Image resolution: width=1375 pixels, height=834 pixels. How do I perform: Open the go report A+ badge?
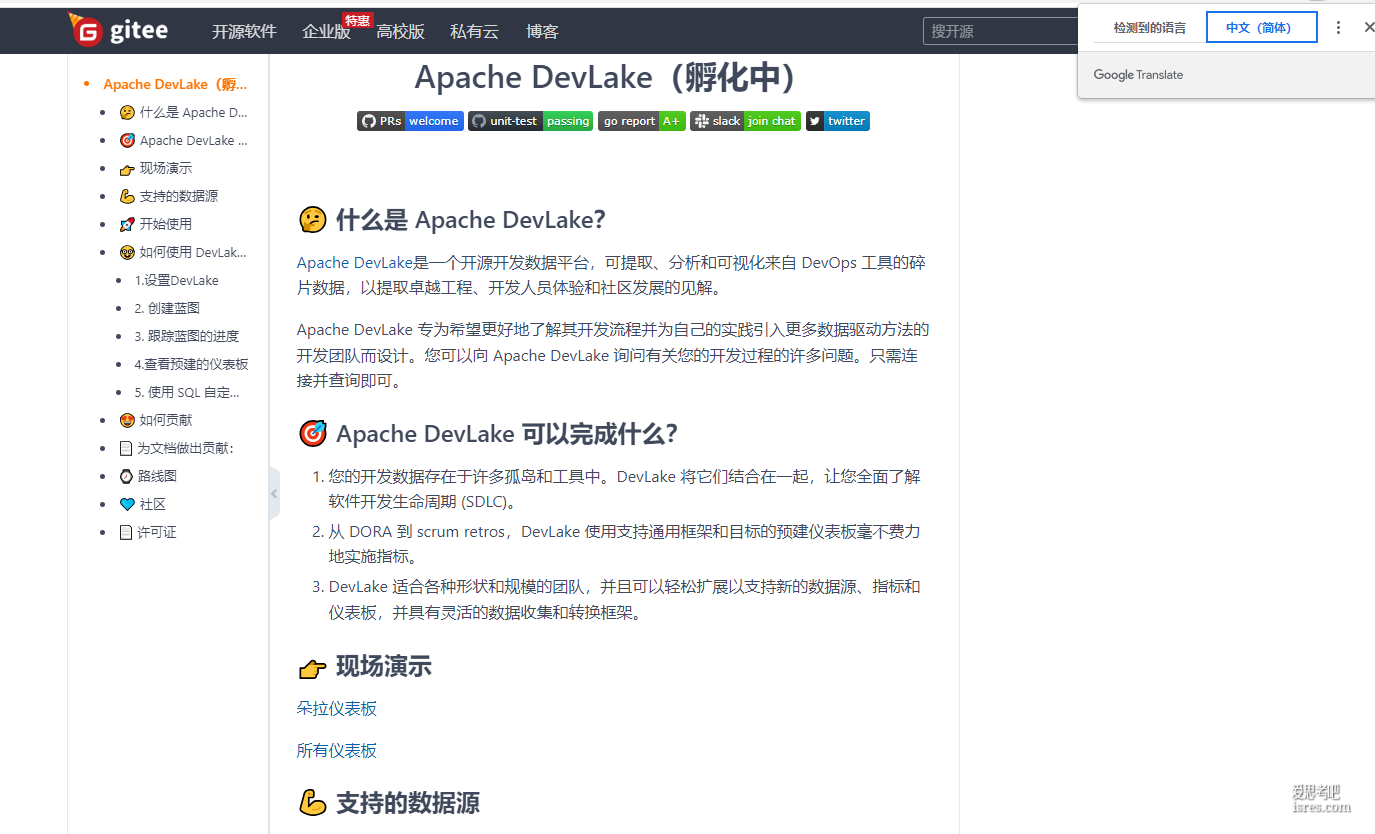(x=641, y=121)
